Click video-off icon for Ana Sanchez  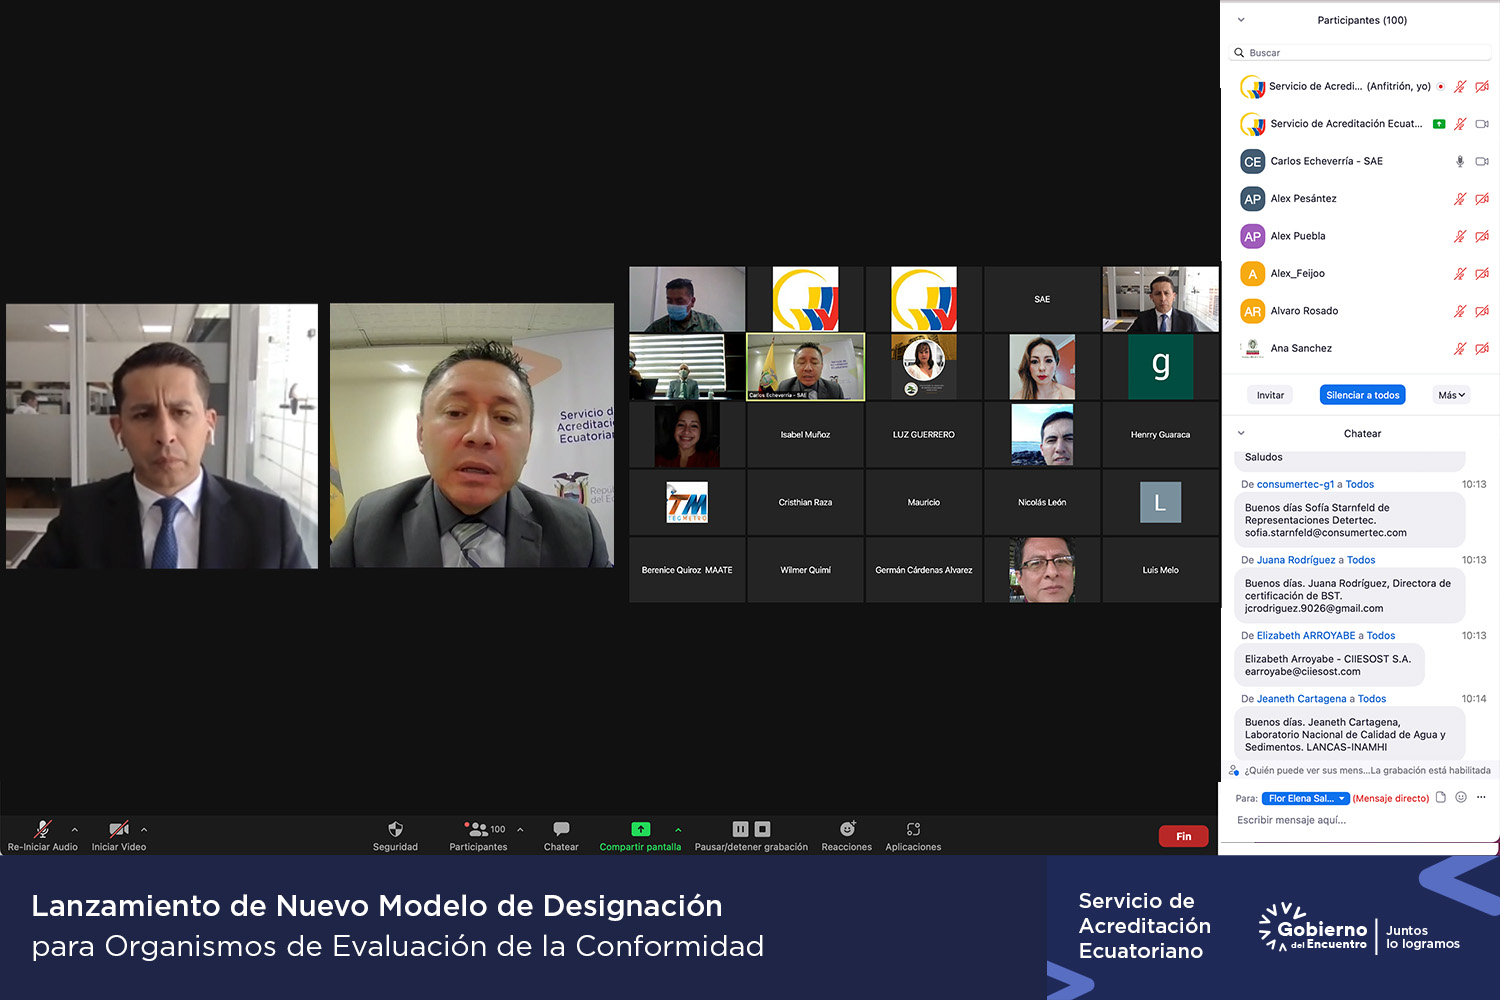[x=1482, y=348]
